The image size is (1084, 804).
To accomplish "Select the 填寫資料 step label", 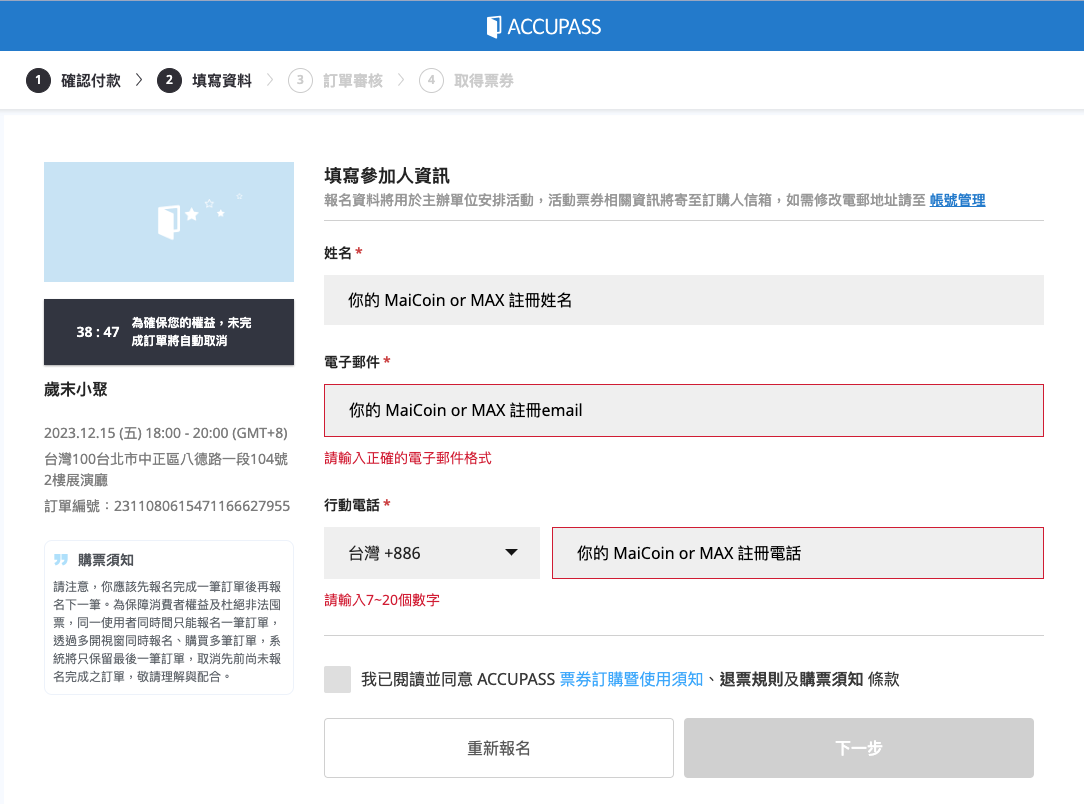I will pos(221,81).
